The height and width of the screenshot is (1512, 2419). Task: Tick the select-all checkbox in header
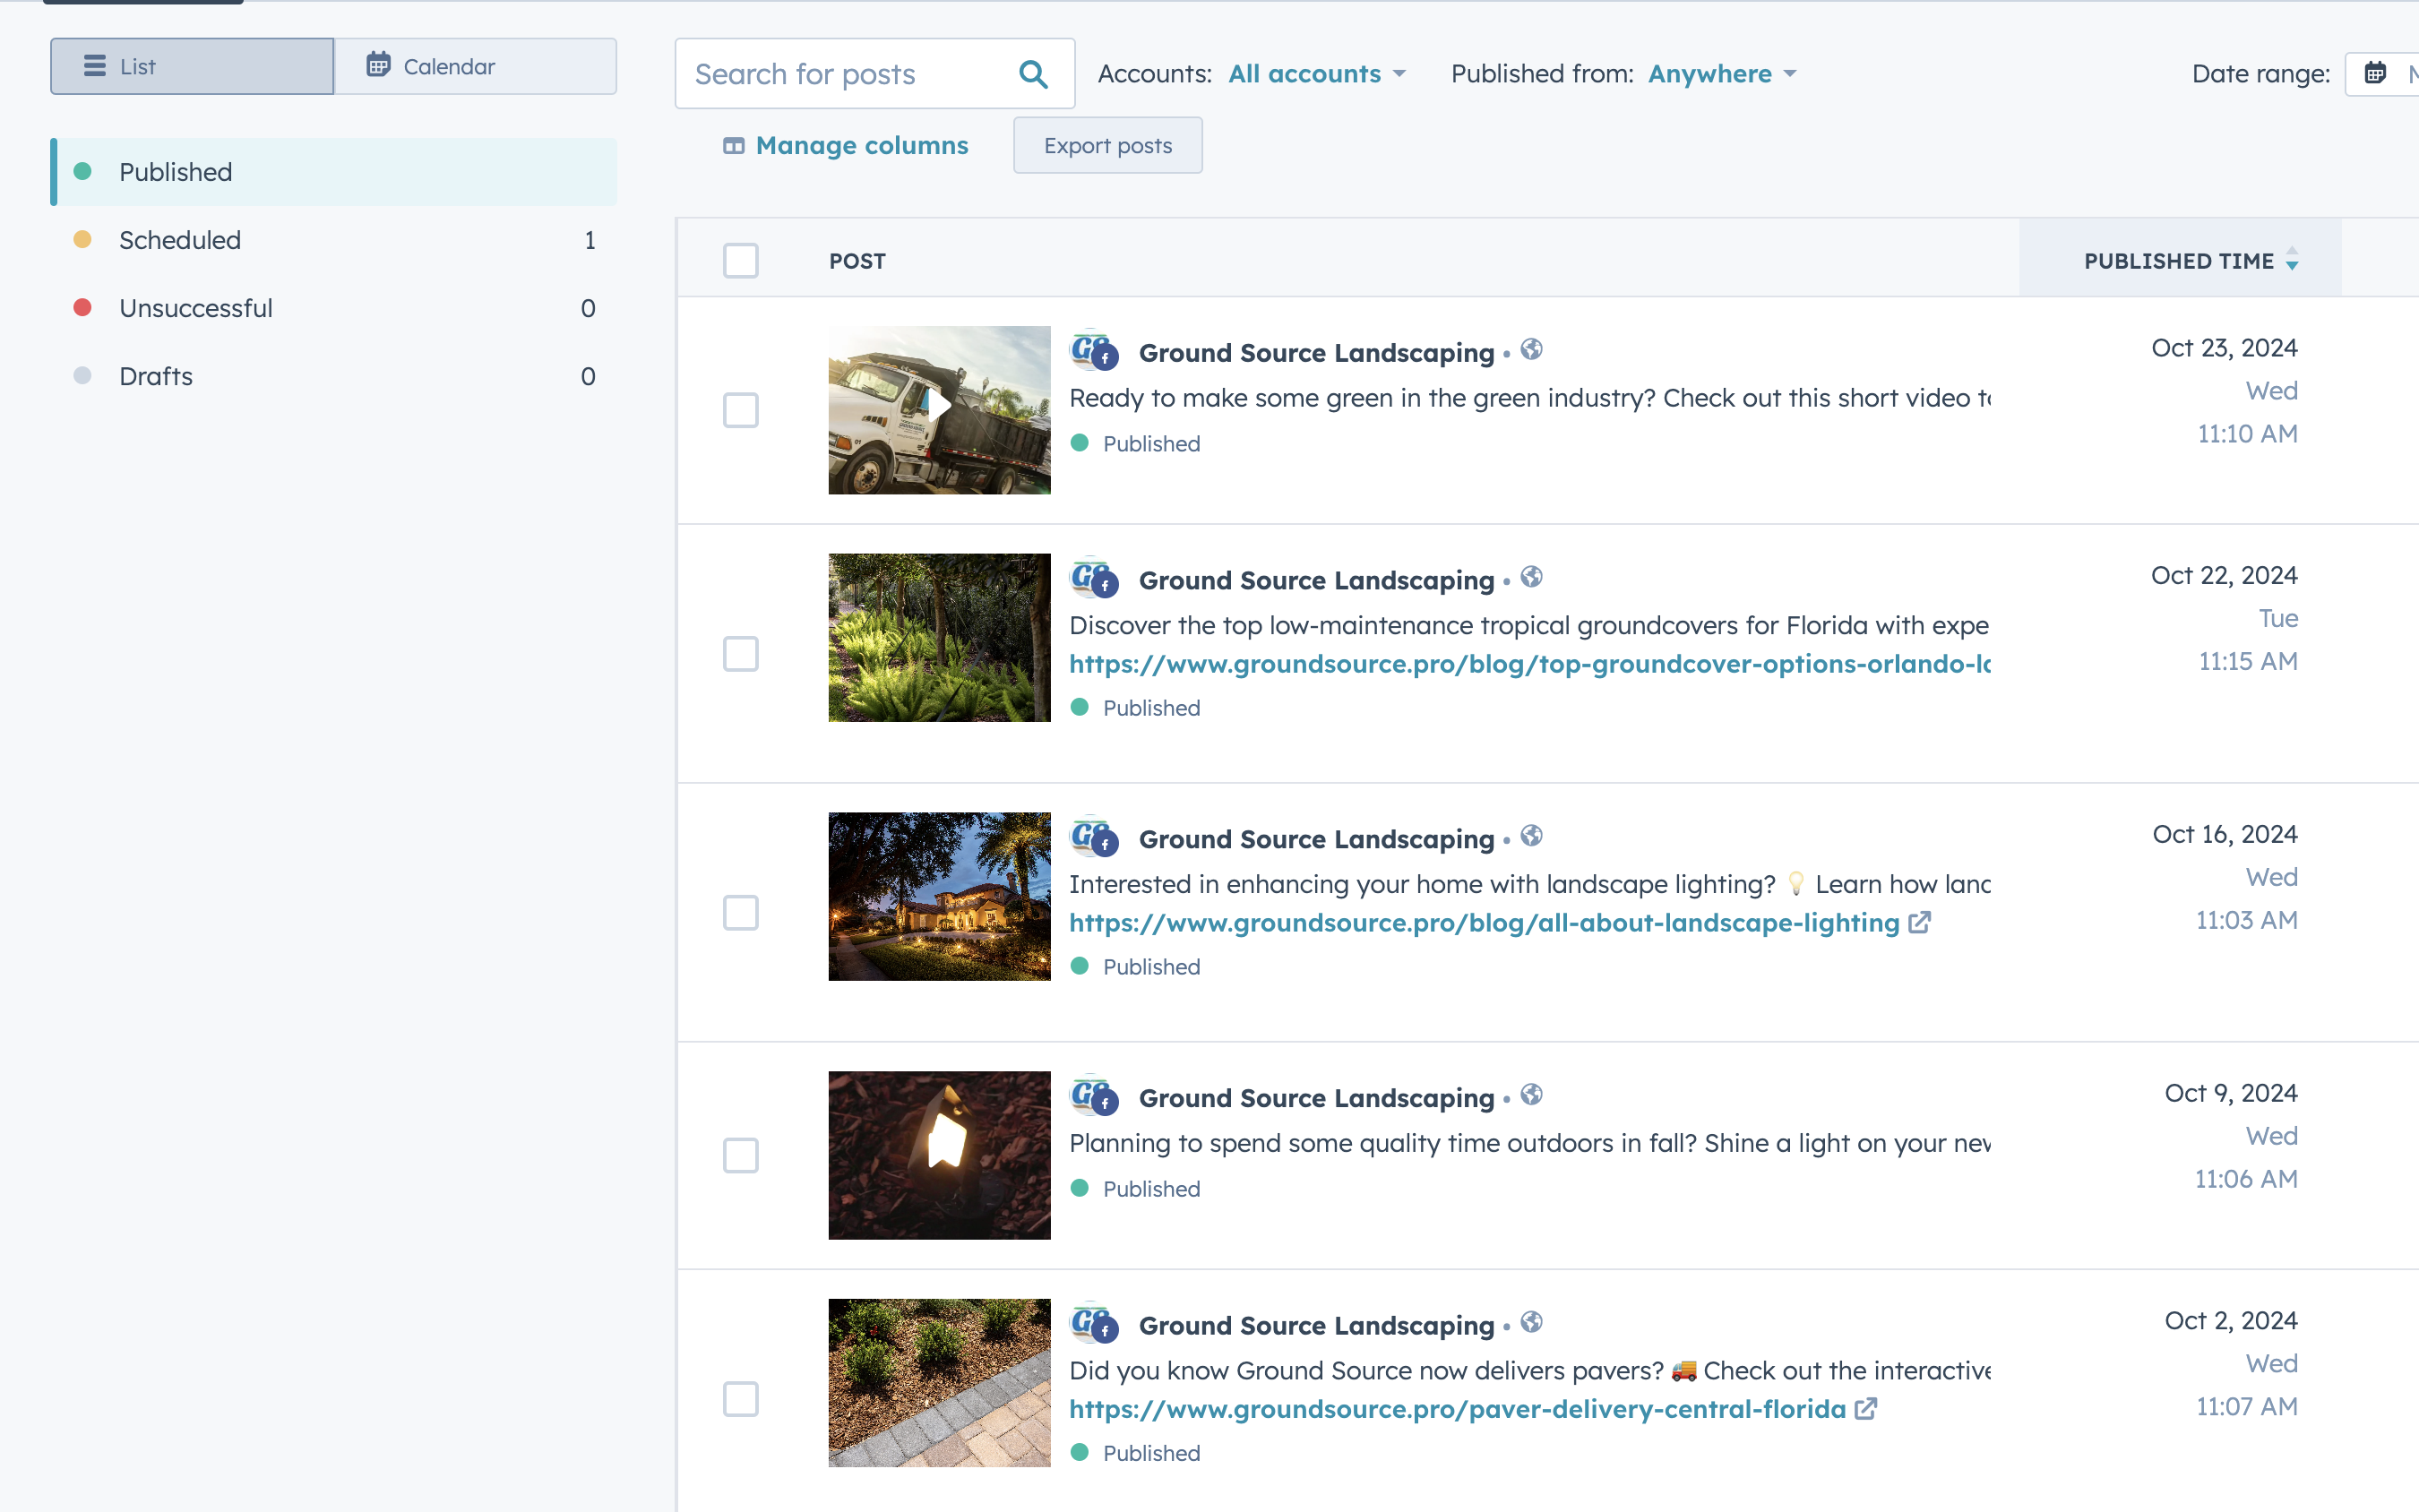[740, 260]
